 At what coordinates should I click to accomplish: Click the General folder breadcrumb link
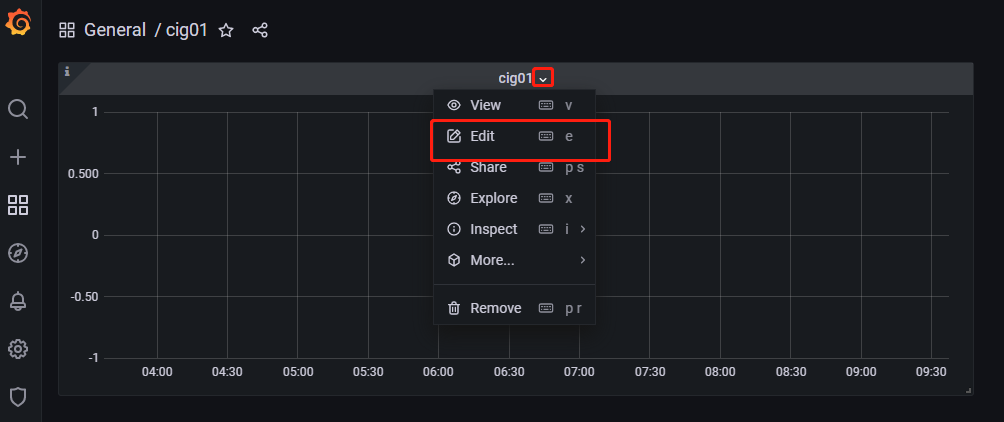tap(114, 30)
